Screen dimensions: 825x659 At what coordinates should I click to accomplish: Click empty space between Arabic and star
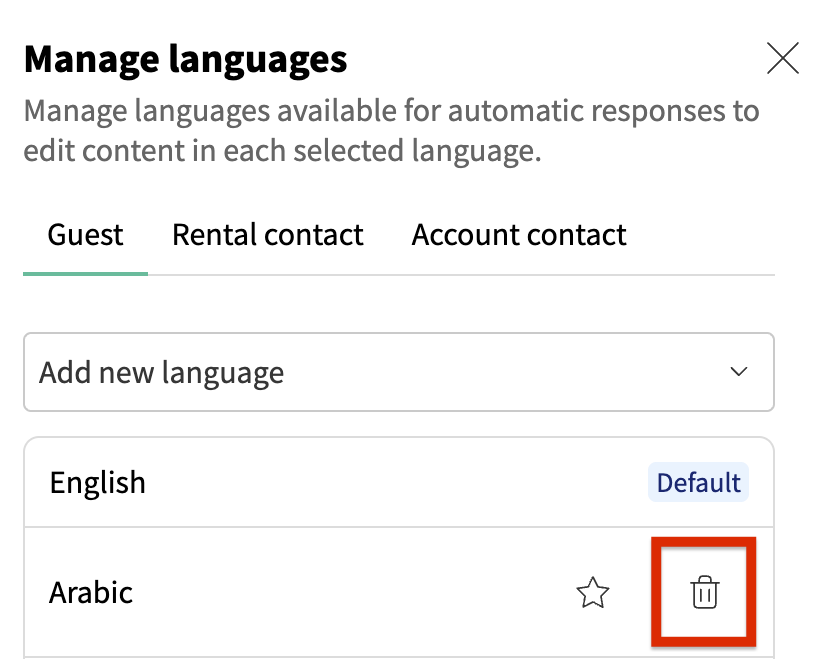tap(350, 593)
